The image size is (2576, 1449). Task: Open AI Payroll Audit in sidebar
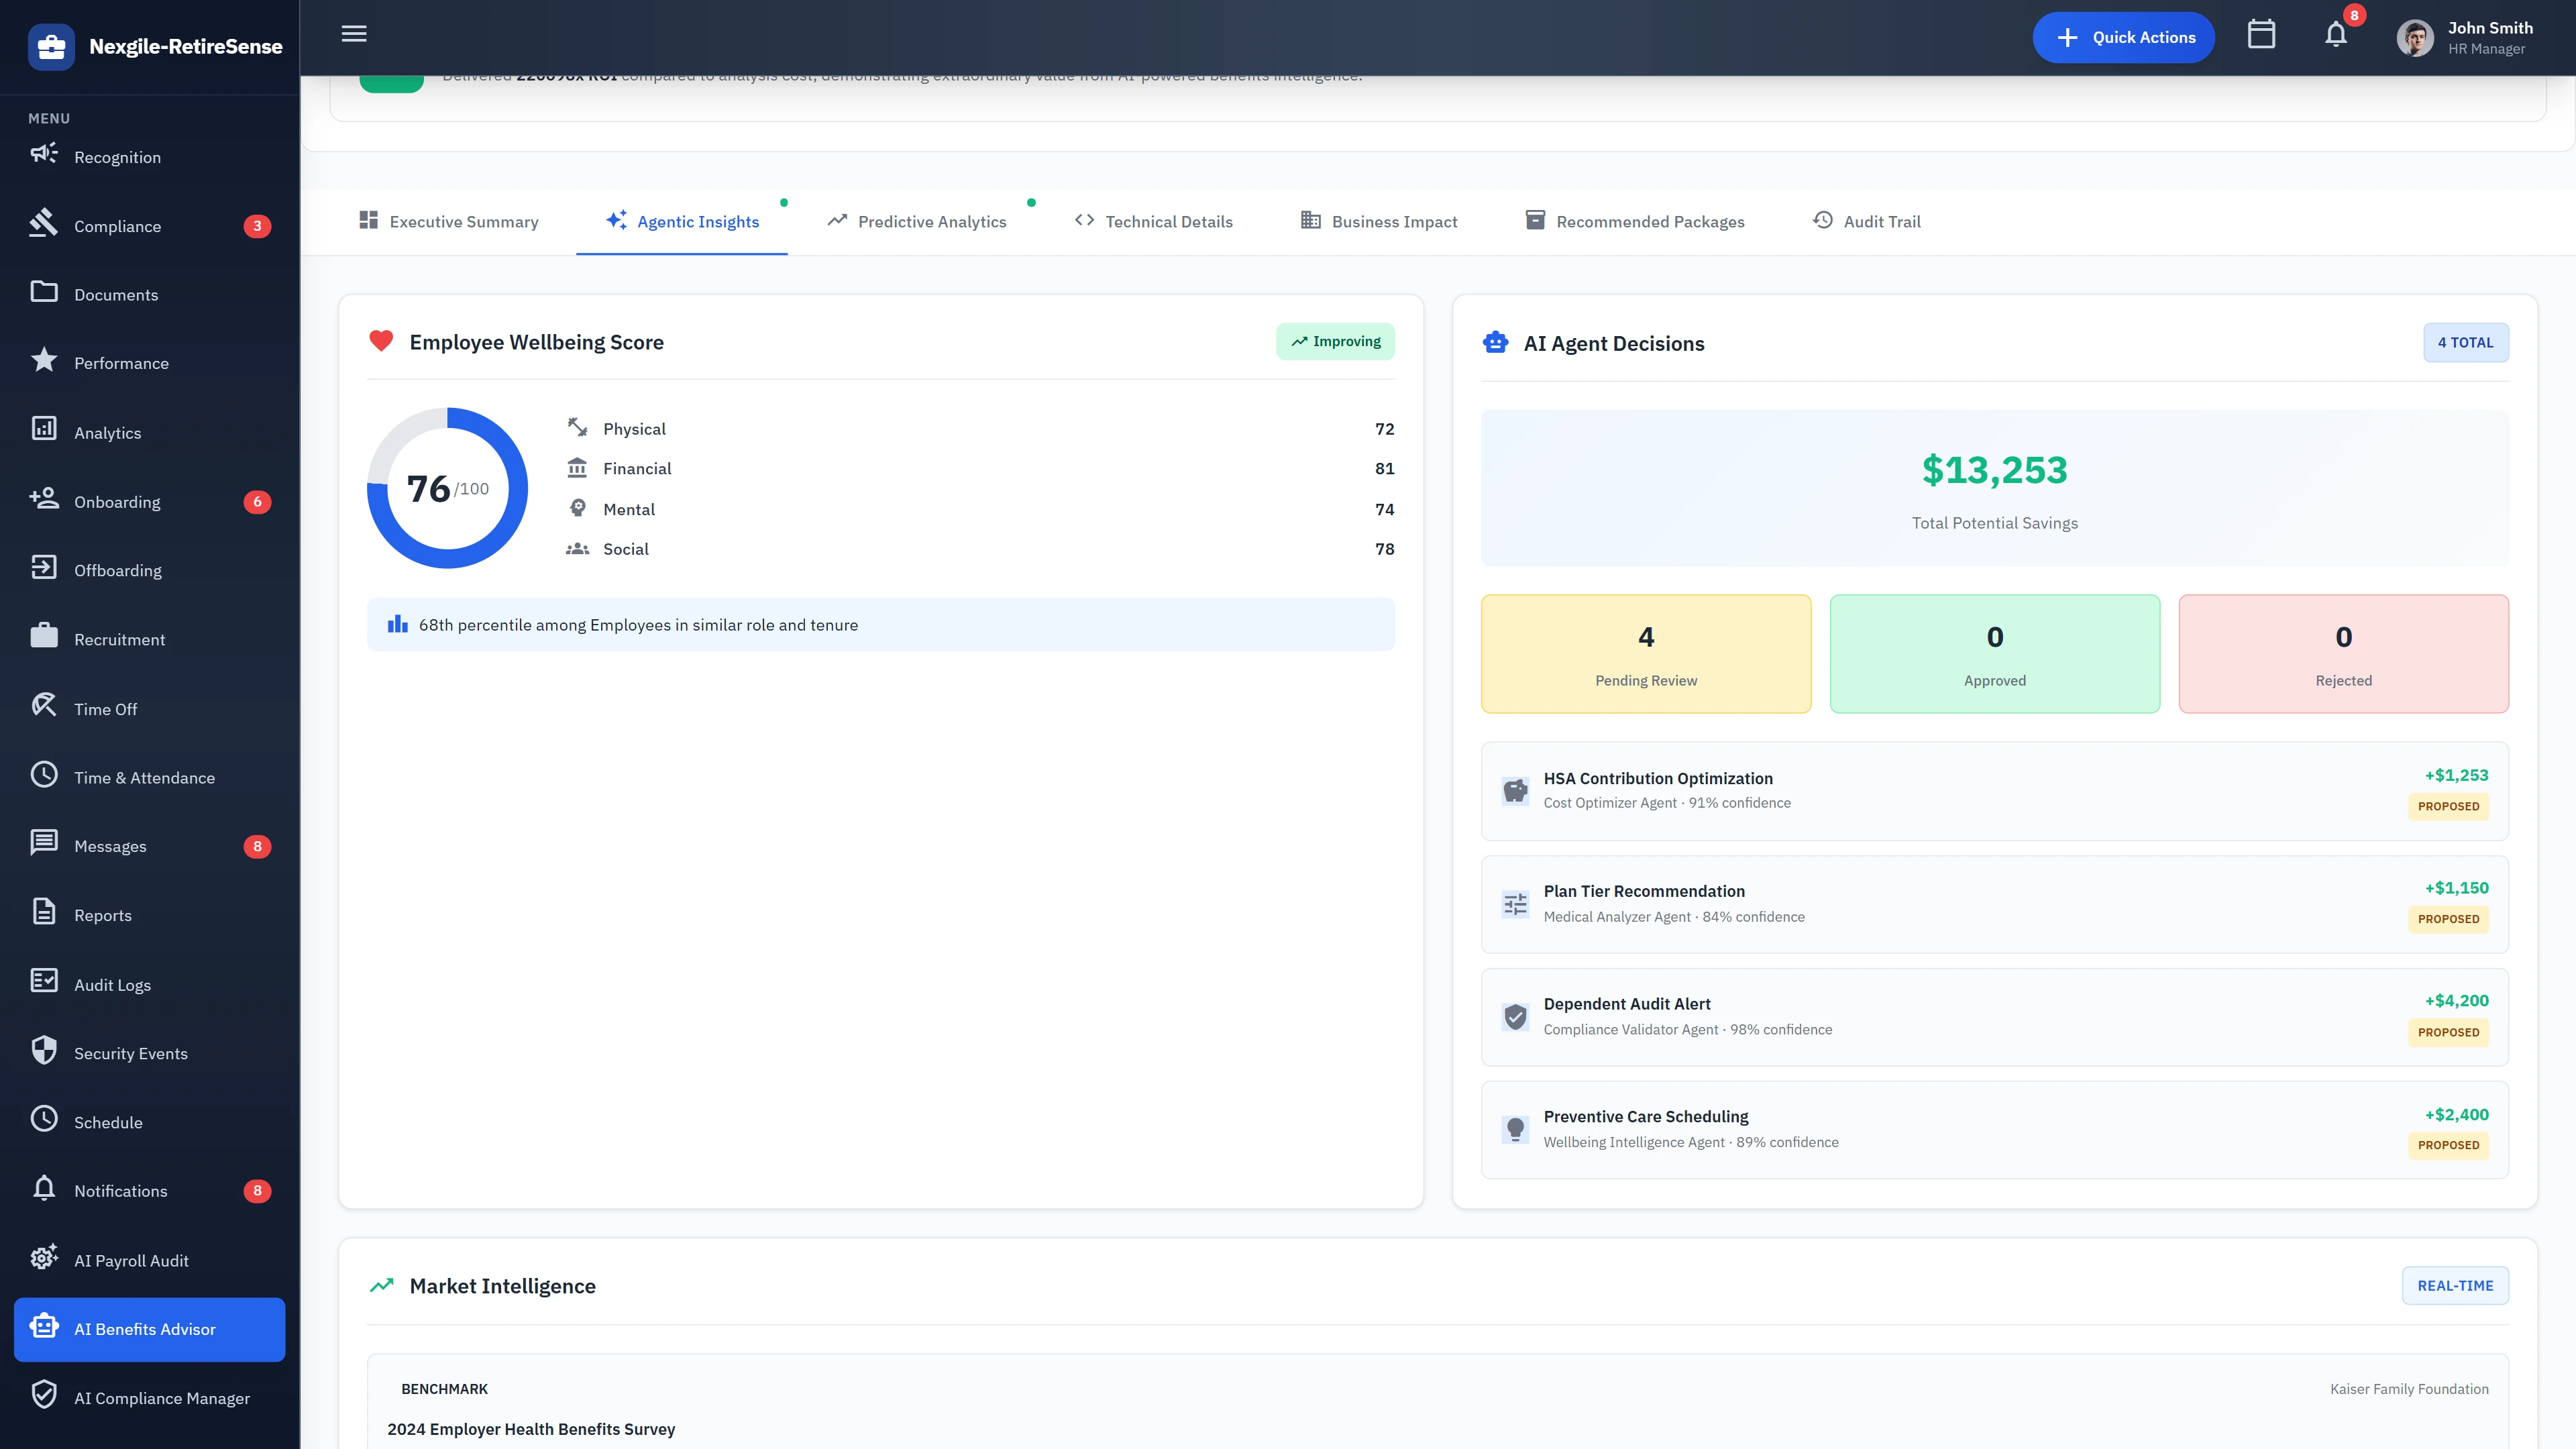pyautogui.click(x=131, y=1260)
